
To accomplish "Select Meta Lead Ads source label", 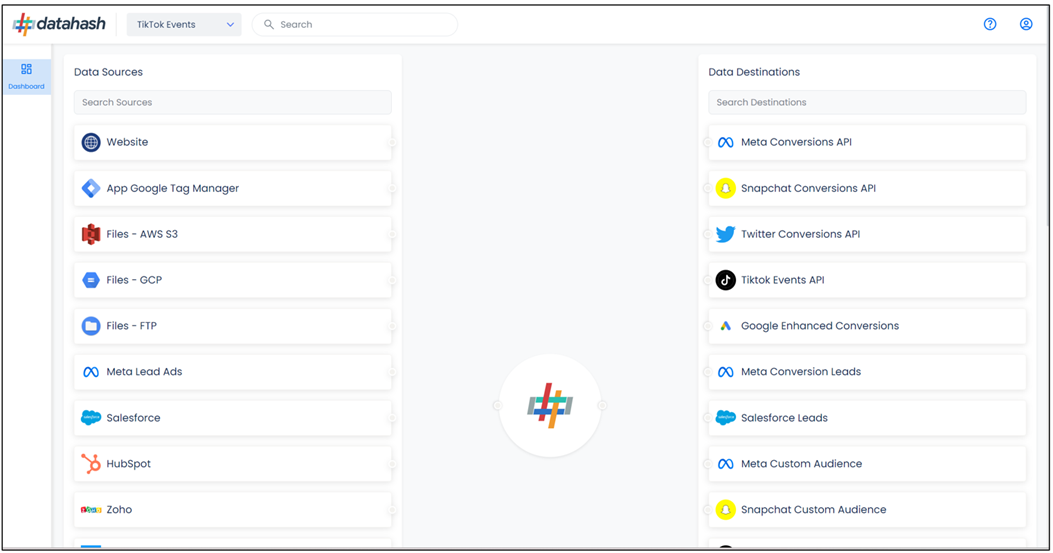I will 144,372.
